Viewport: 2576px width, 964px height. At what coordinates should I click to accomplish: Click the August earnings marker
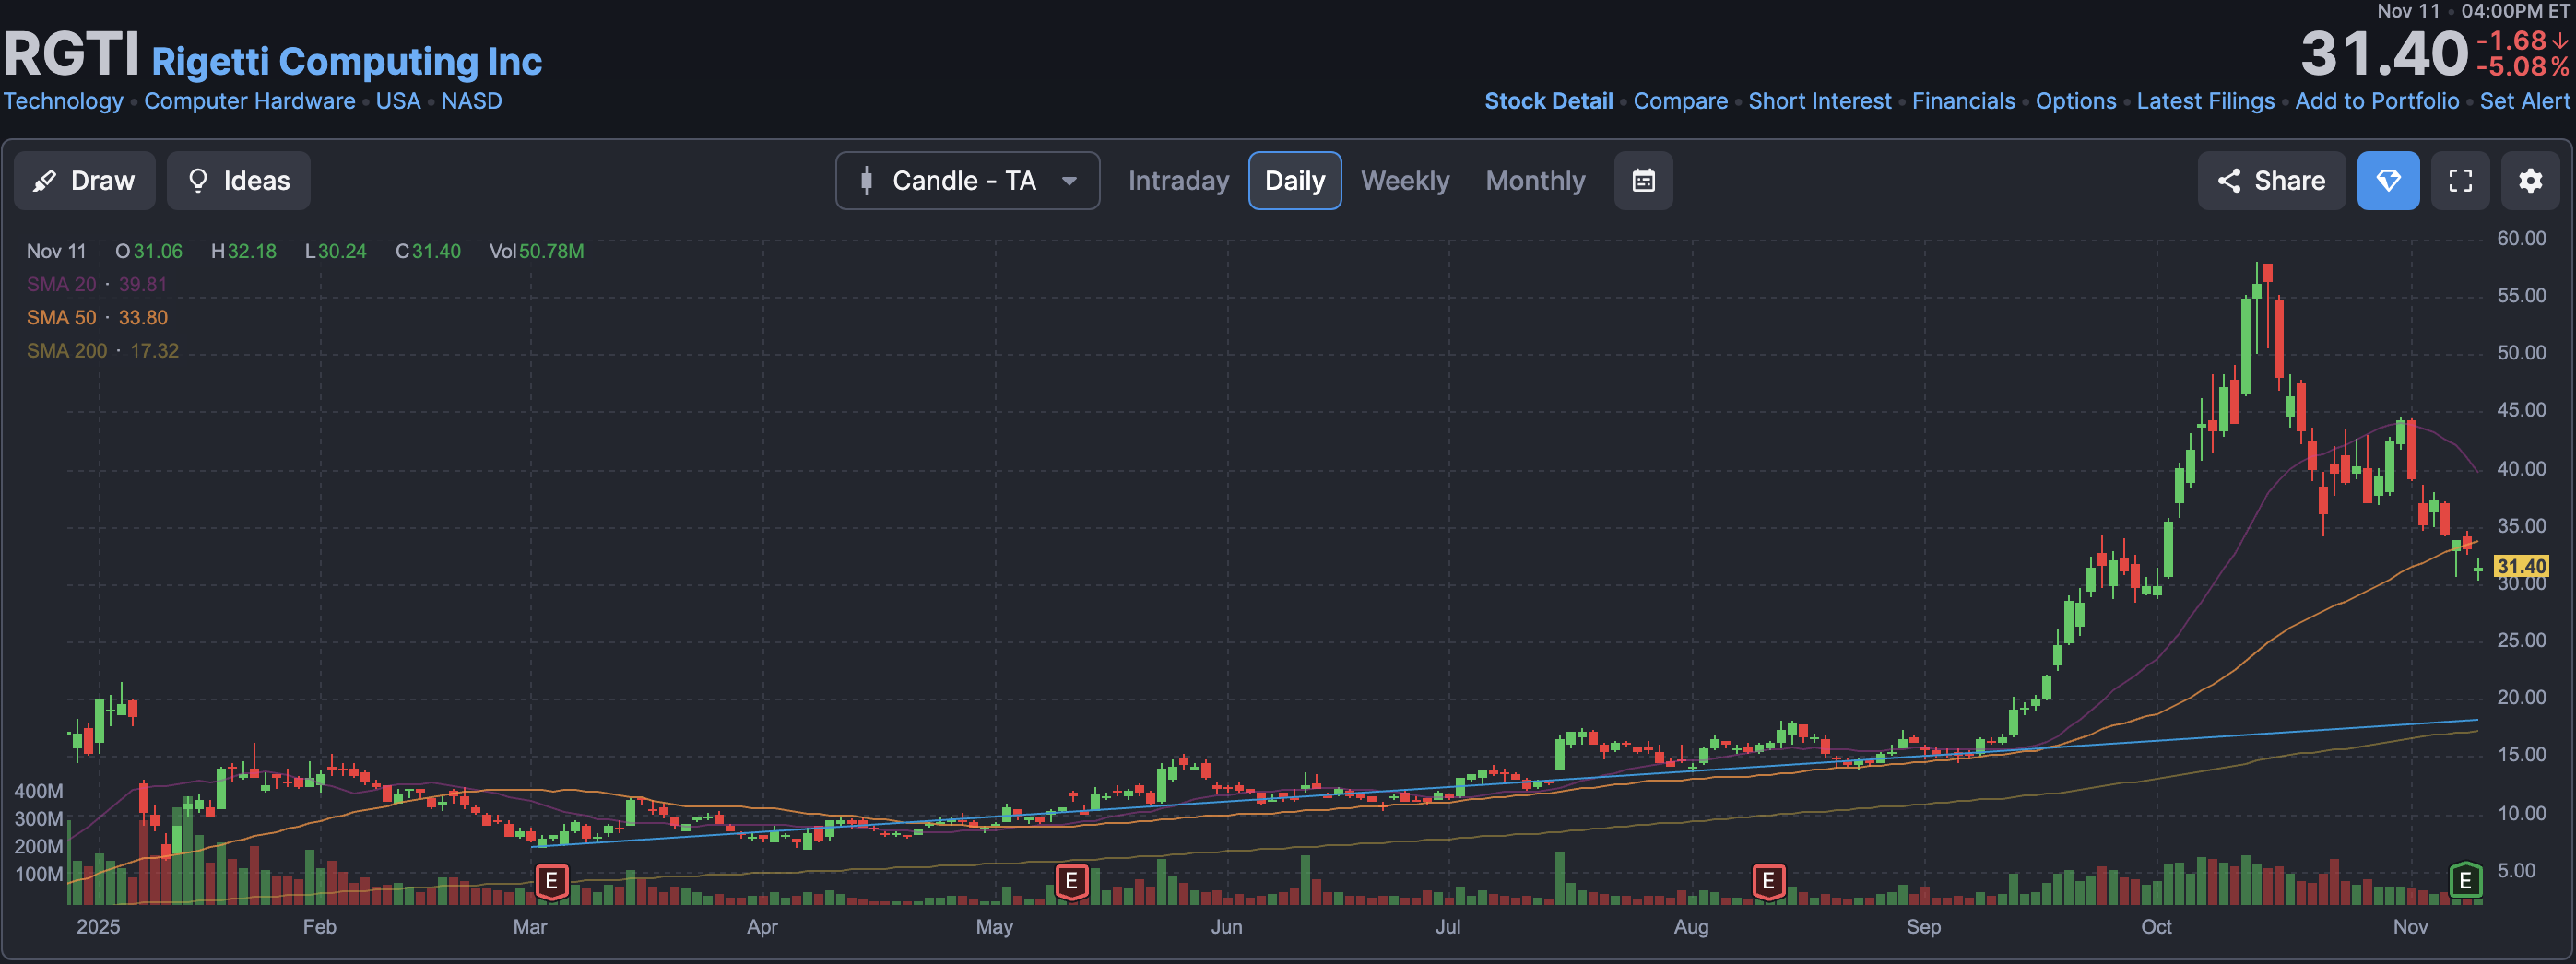tap(1768, 881)
